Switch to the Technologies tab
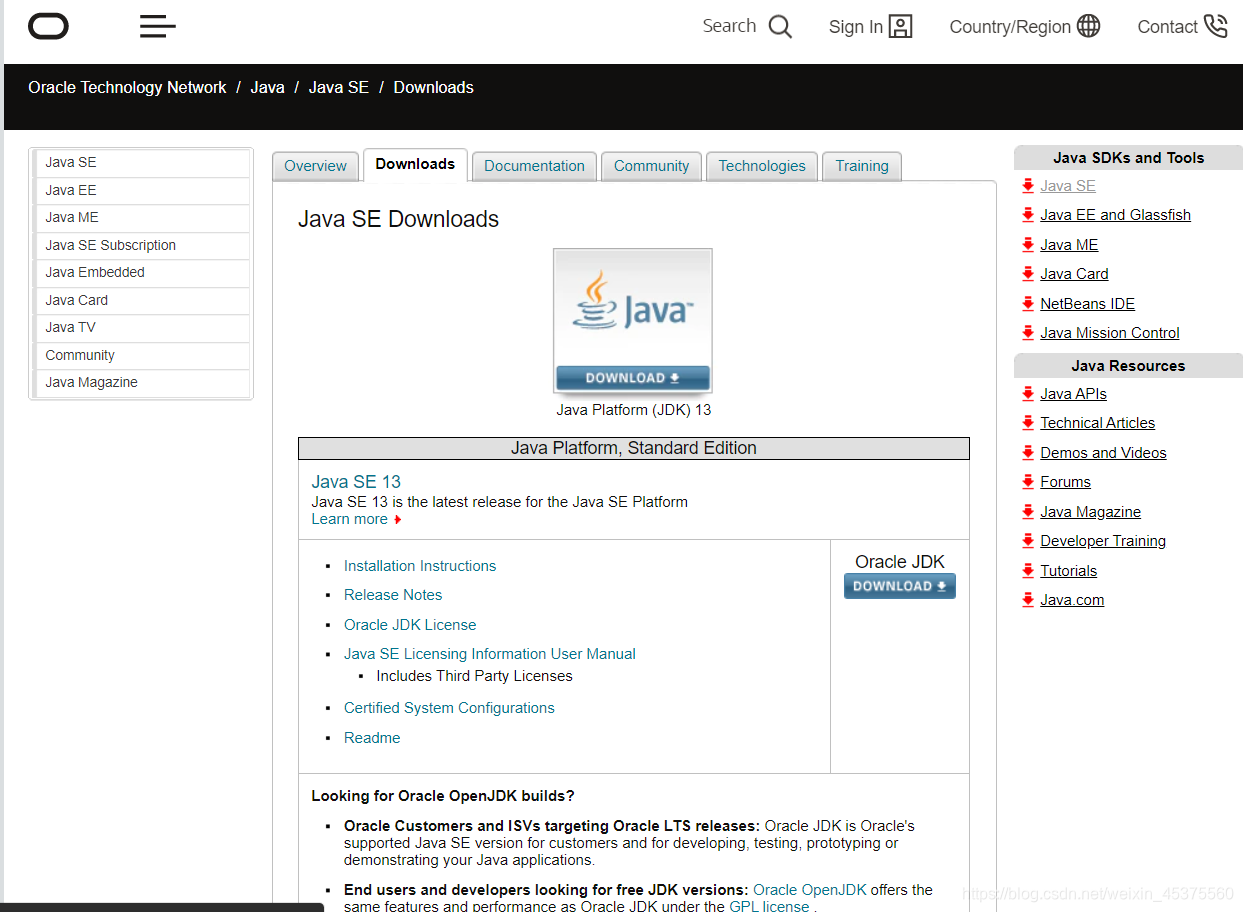The width and height of the screenshot is (1243, 912). (762, 166)
